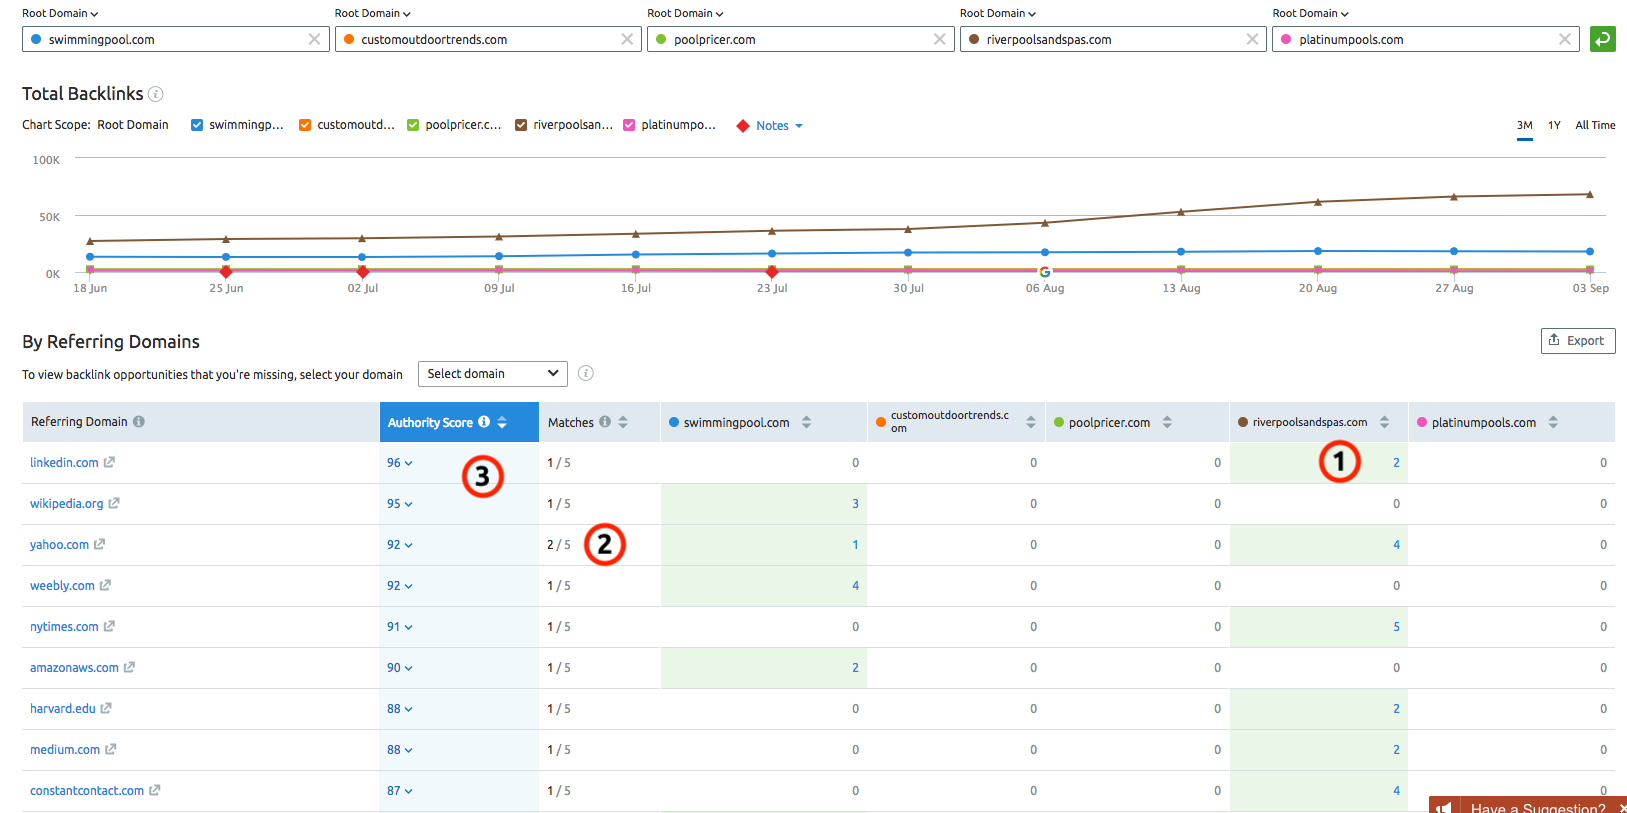The height and width of the screenshot is (813, 1627).
Task: Click yahoo.com's swimmingpool.com backlink count 1
Action: coord(855,545)
